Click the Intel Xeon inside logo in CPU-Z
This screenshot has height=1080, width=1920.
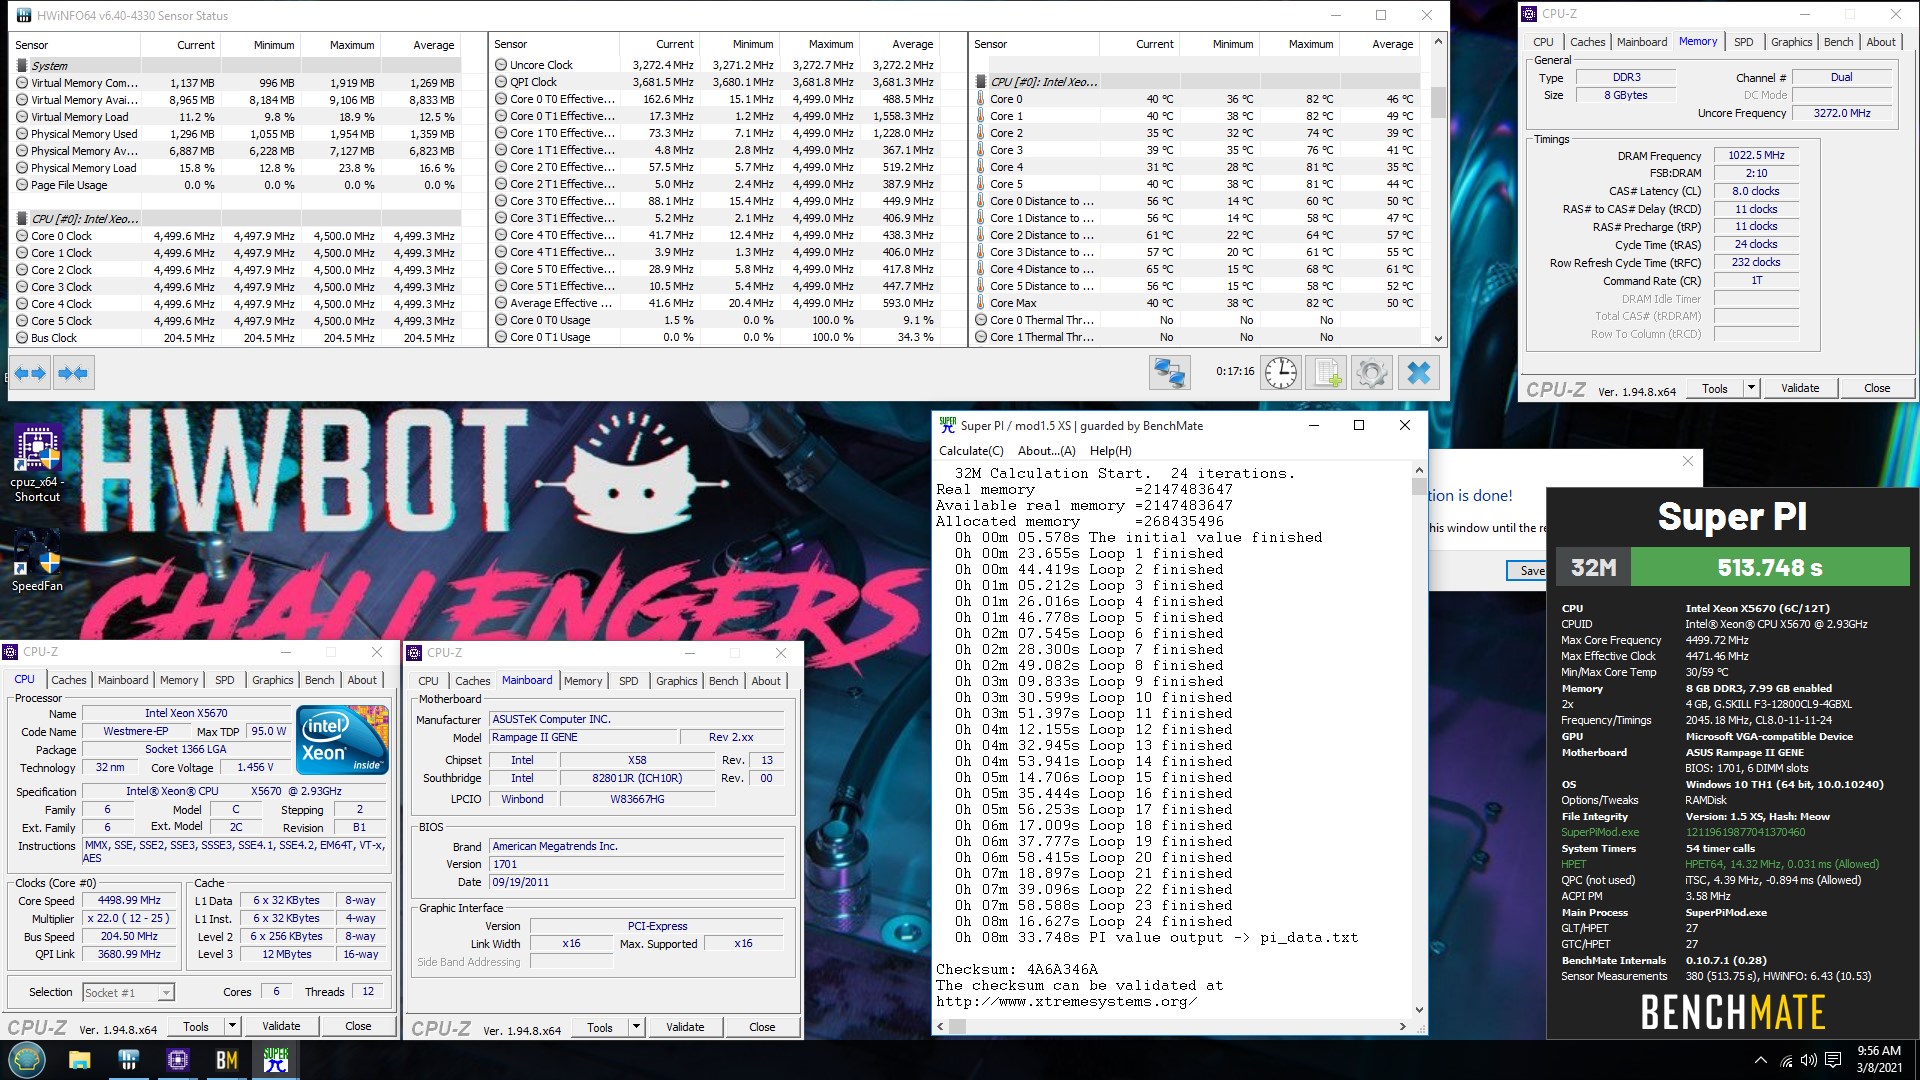343,740
